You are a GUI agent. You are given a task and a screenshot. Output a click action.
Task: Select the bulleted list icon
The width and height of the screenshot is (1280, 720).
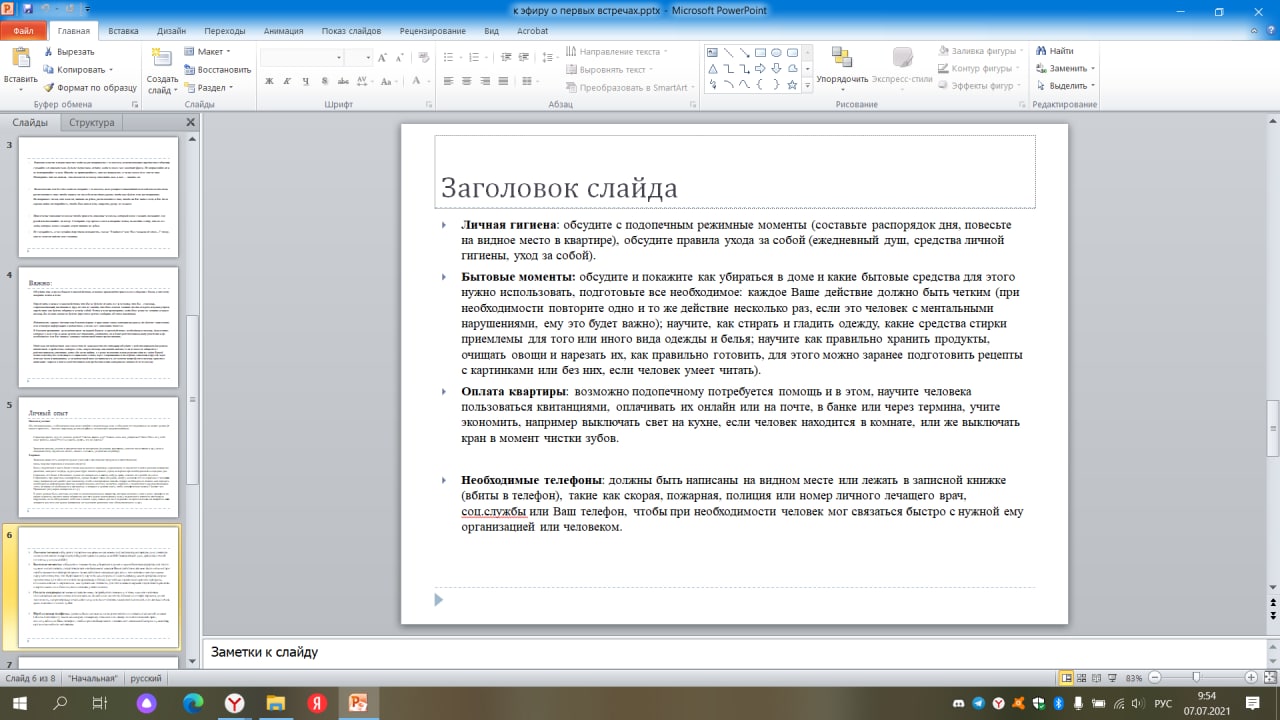(x=449, y=56)
